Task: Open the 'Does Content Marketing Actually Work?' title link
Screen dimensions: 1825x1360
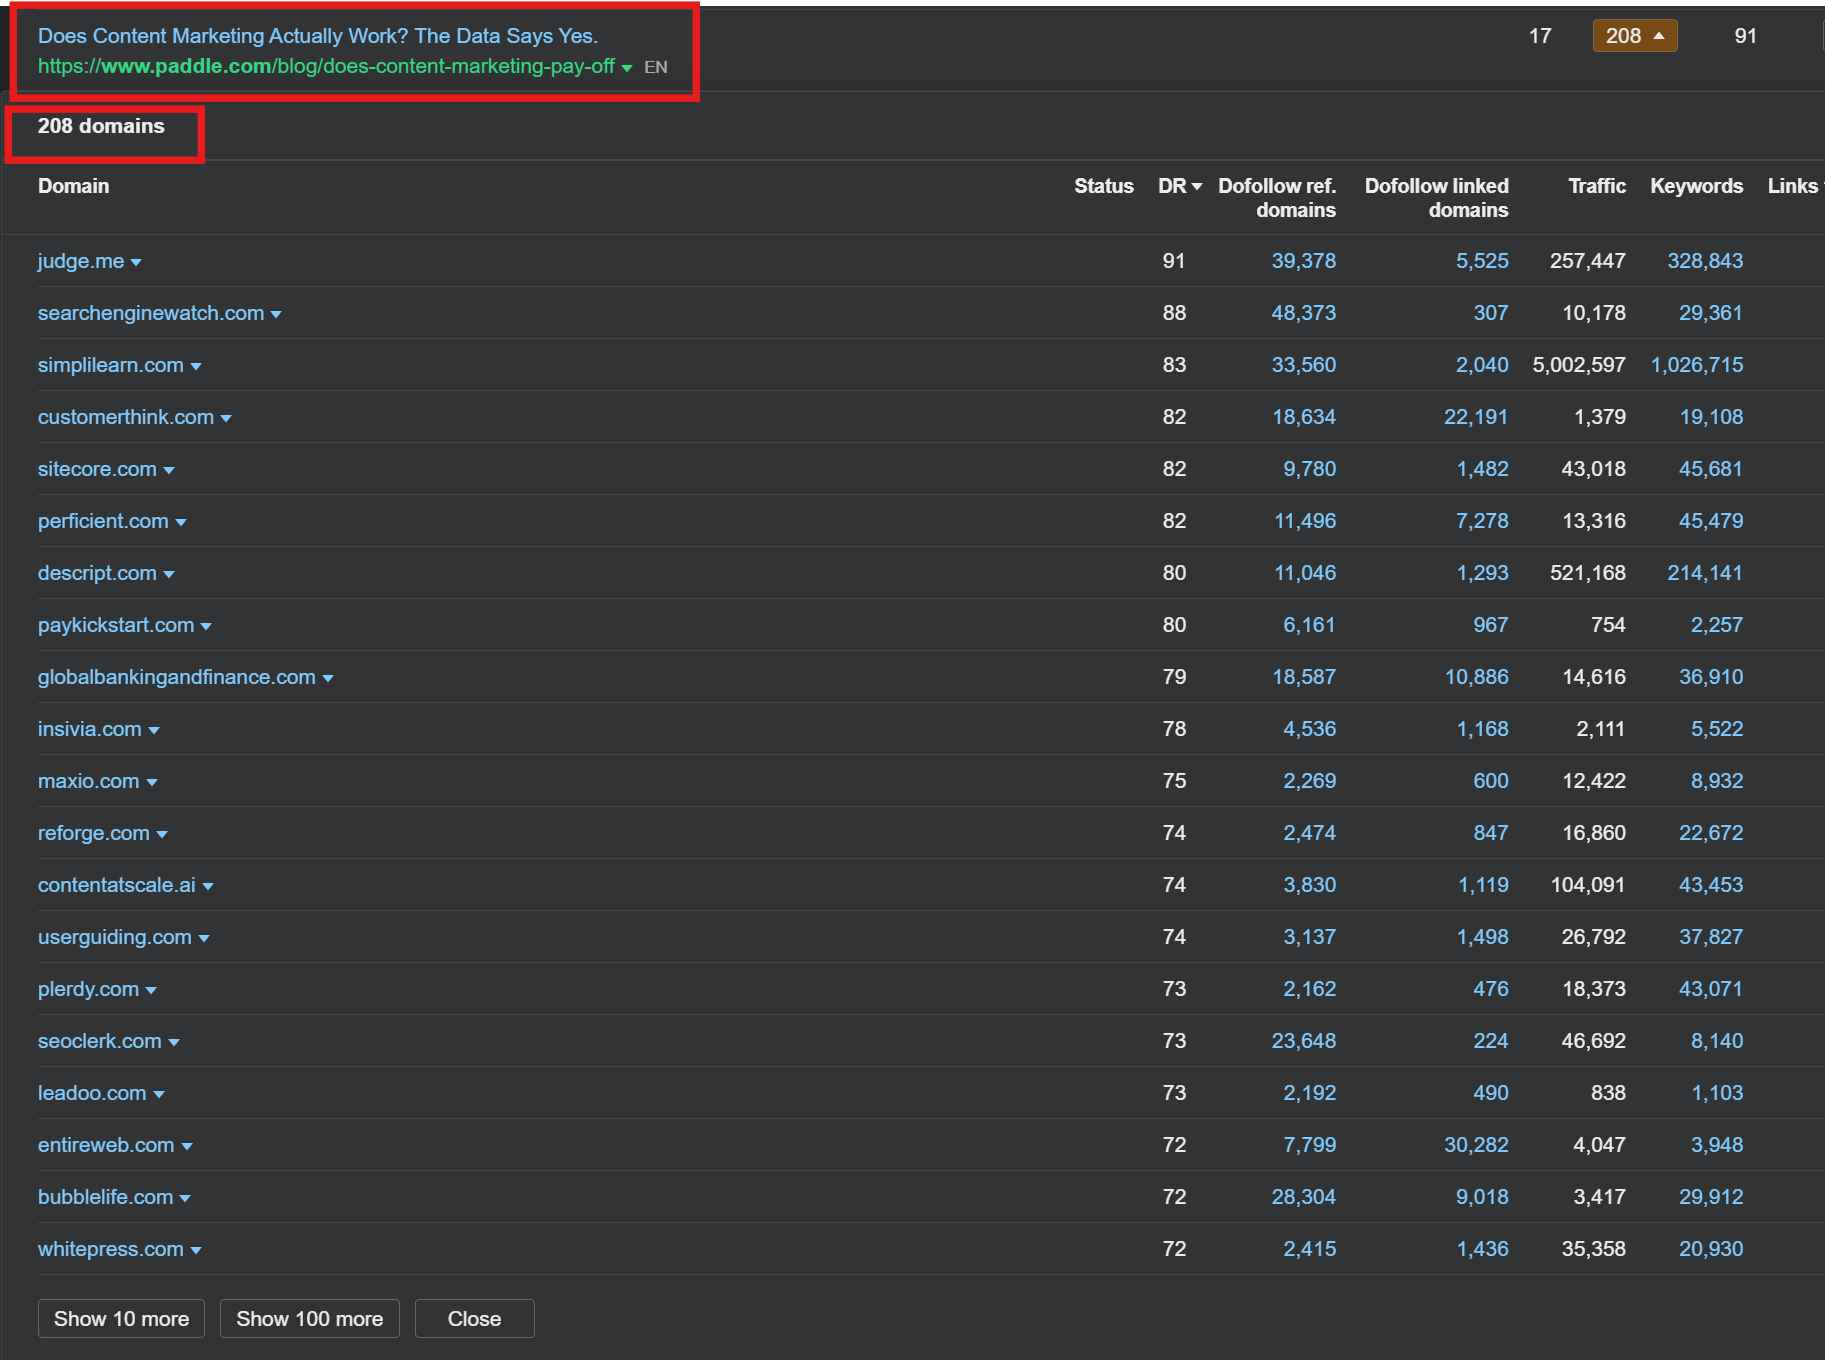Action: 318,36
